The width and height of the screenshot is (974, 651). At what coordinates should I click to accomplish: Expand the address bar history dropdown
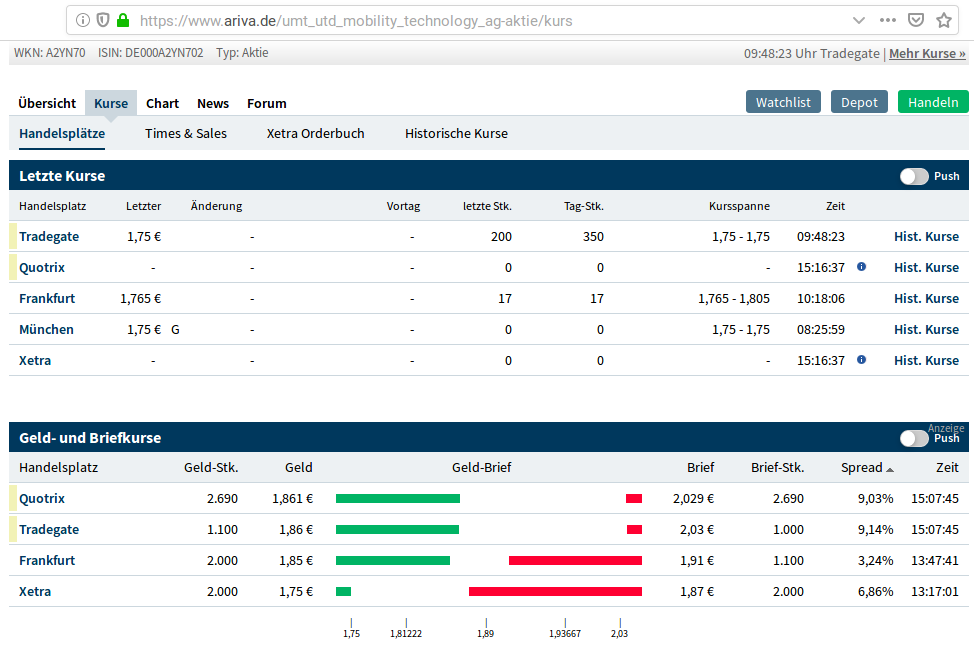coord(859,20)
